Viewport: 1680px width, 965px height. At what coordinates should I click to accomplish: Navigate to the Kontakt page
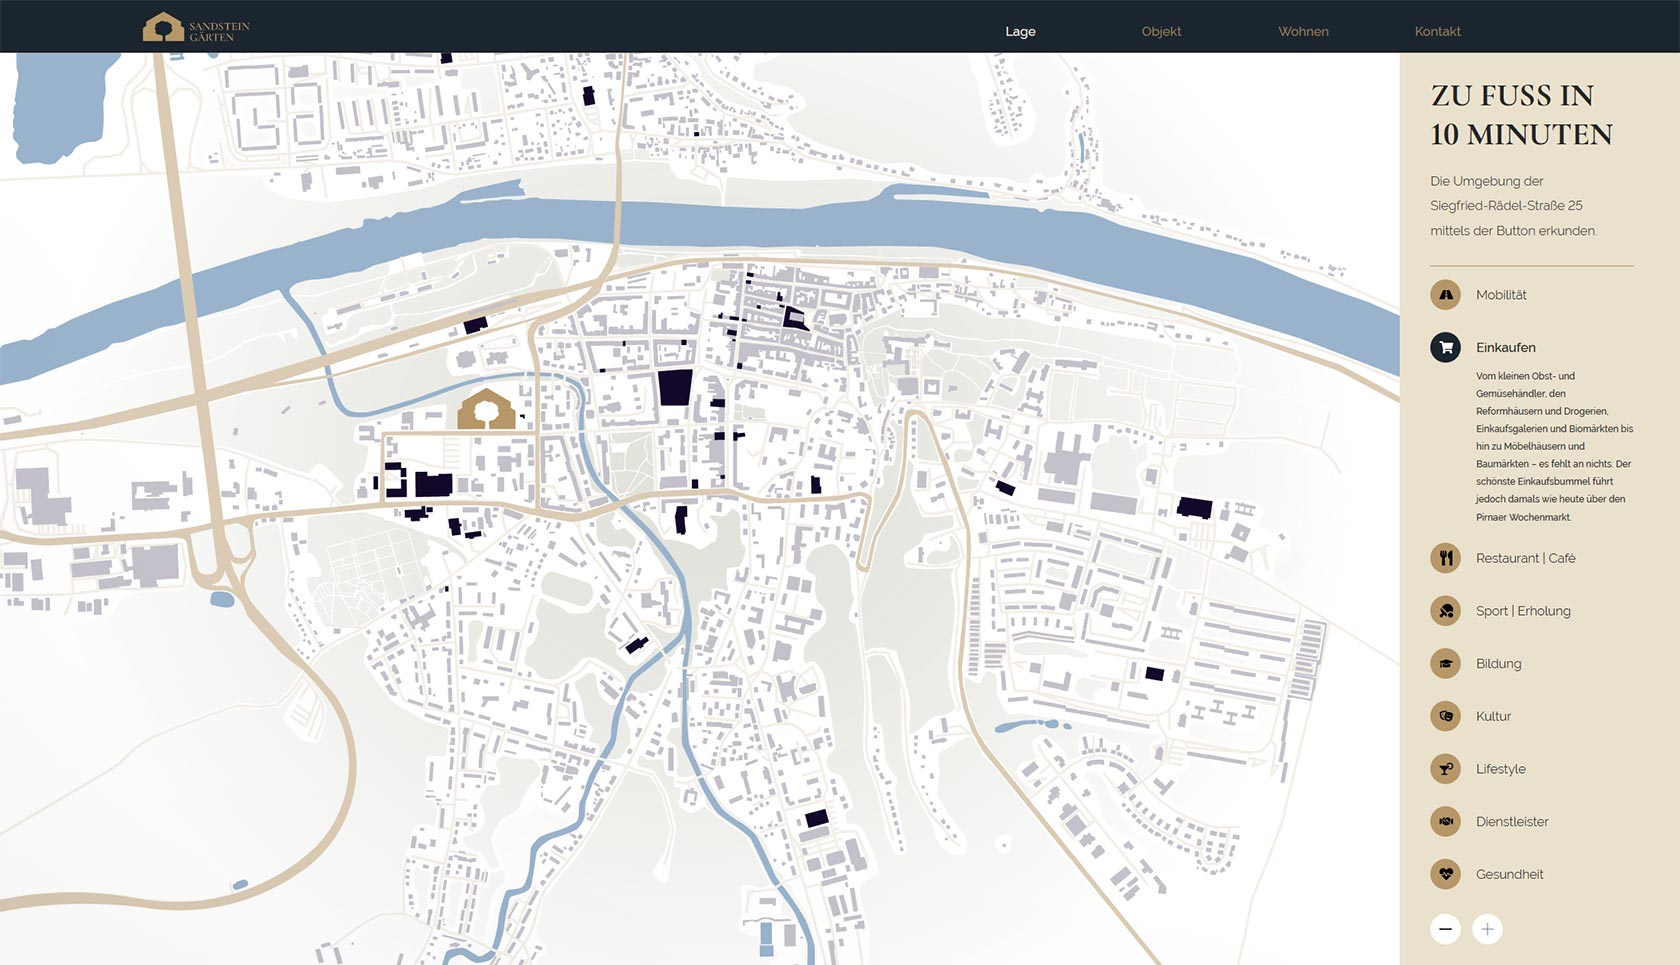[x=1437, y=32]
